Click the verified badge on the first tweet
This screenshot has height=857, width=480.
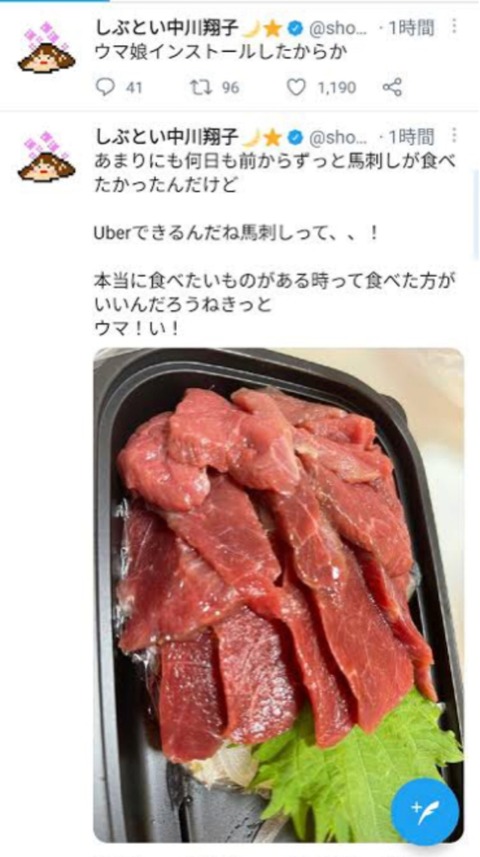pos(296,28)
